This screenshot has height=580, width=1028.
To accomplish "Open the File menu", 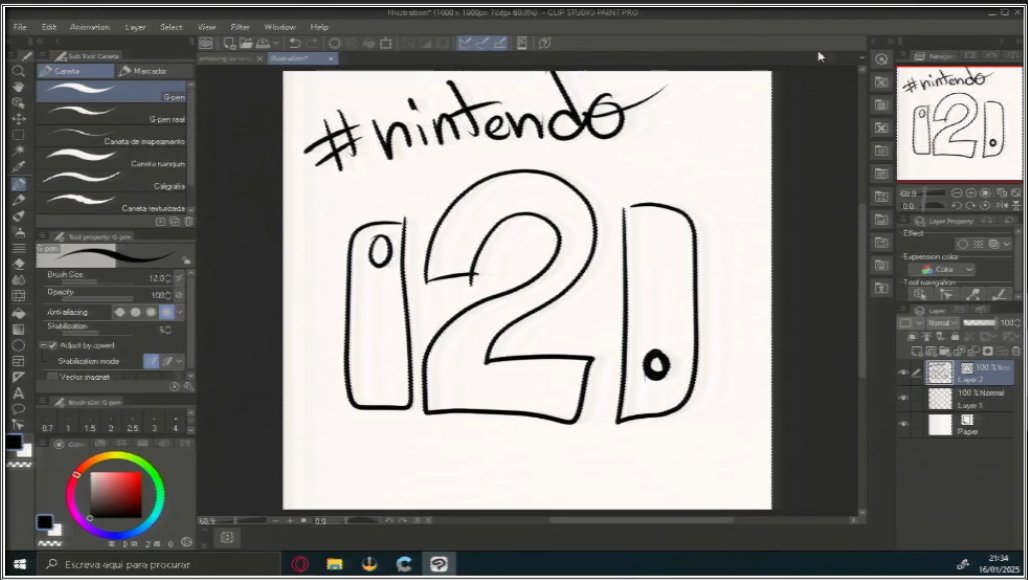I will [x=20, y=27].
